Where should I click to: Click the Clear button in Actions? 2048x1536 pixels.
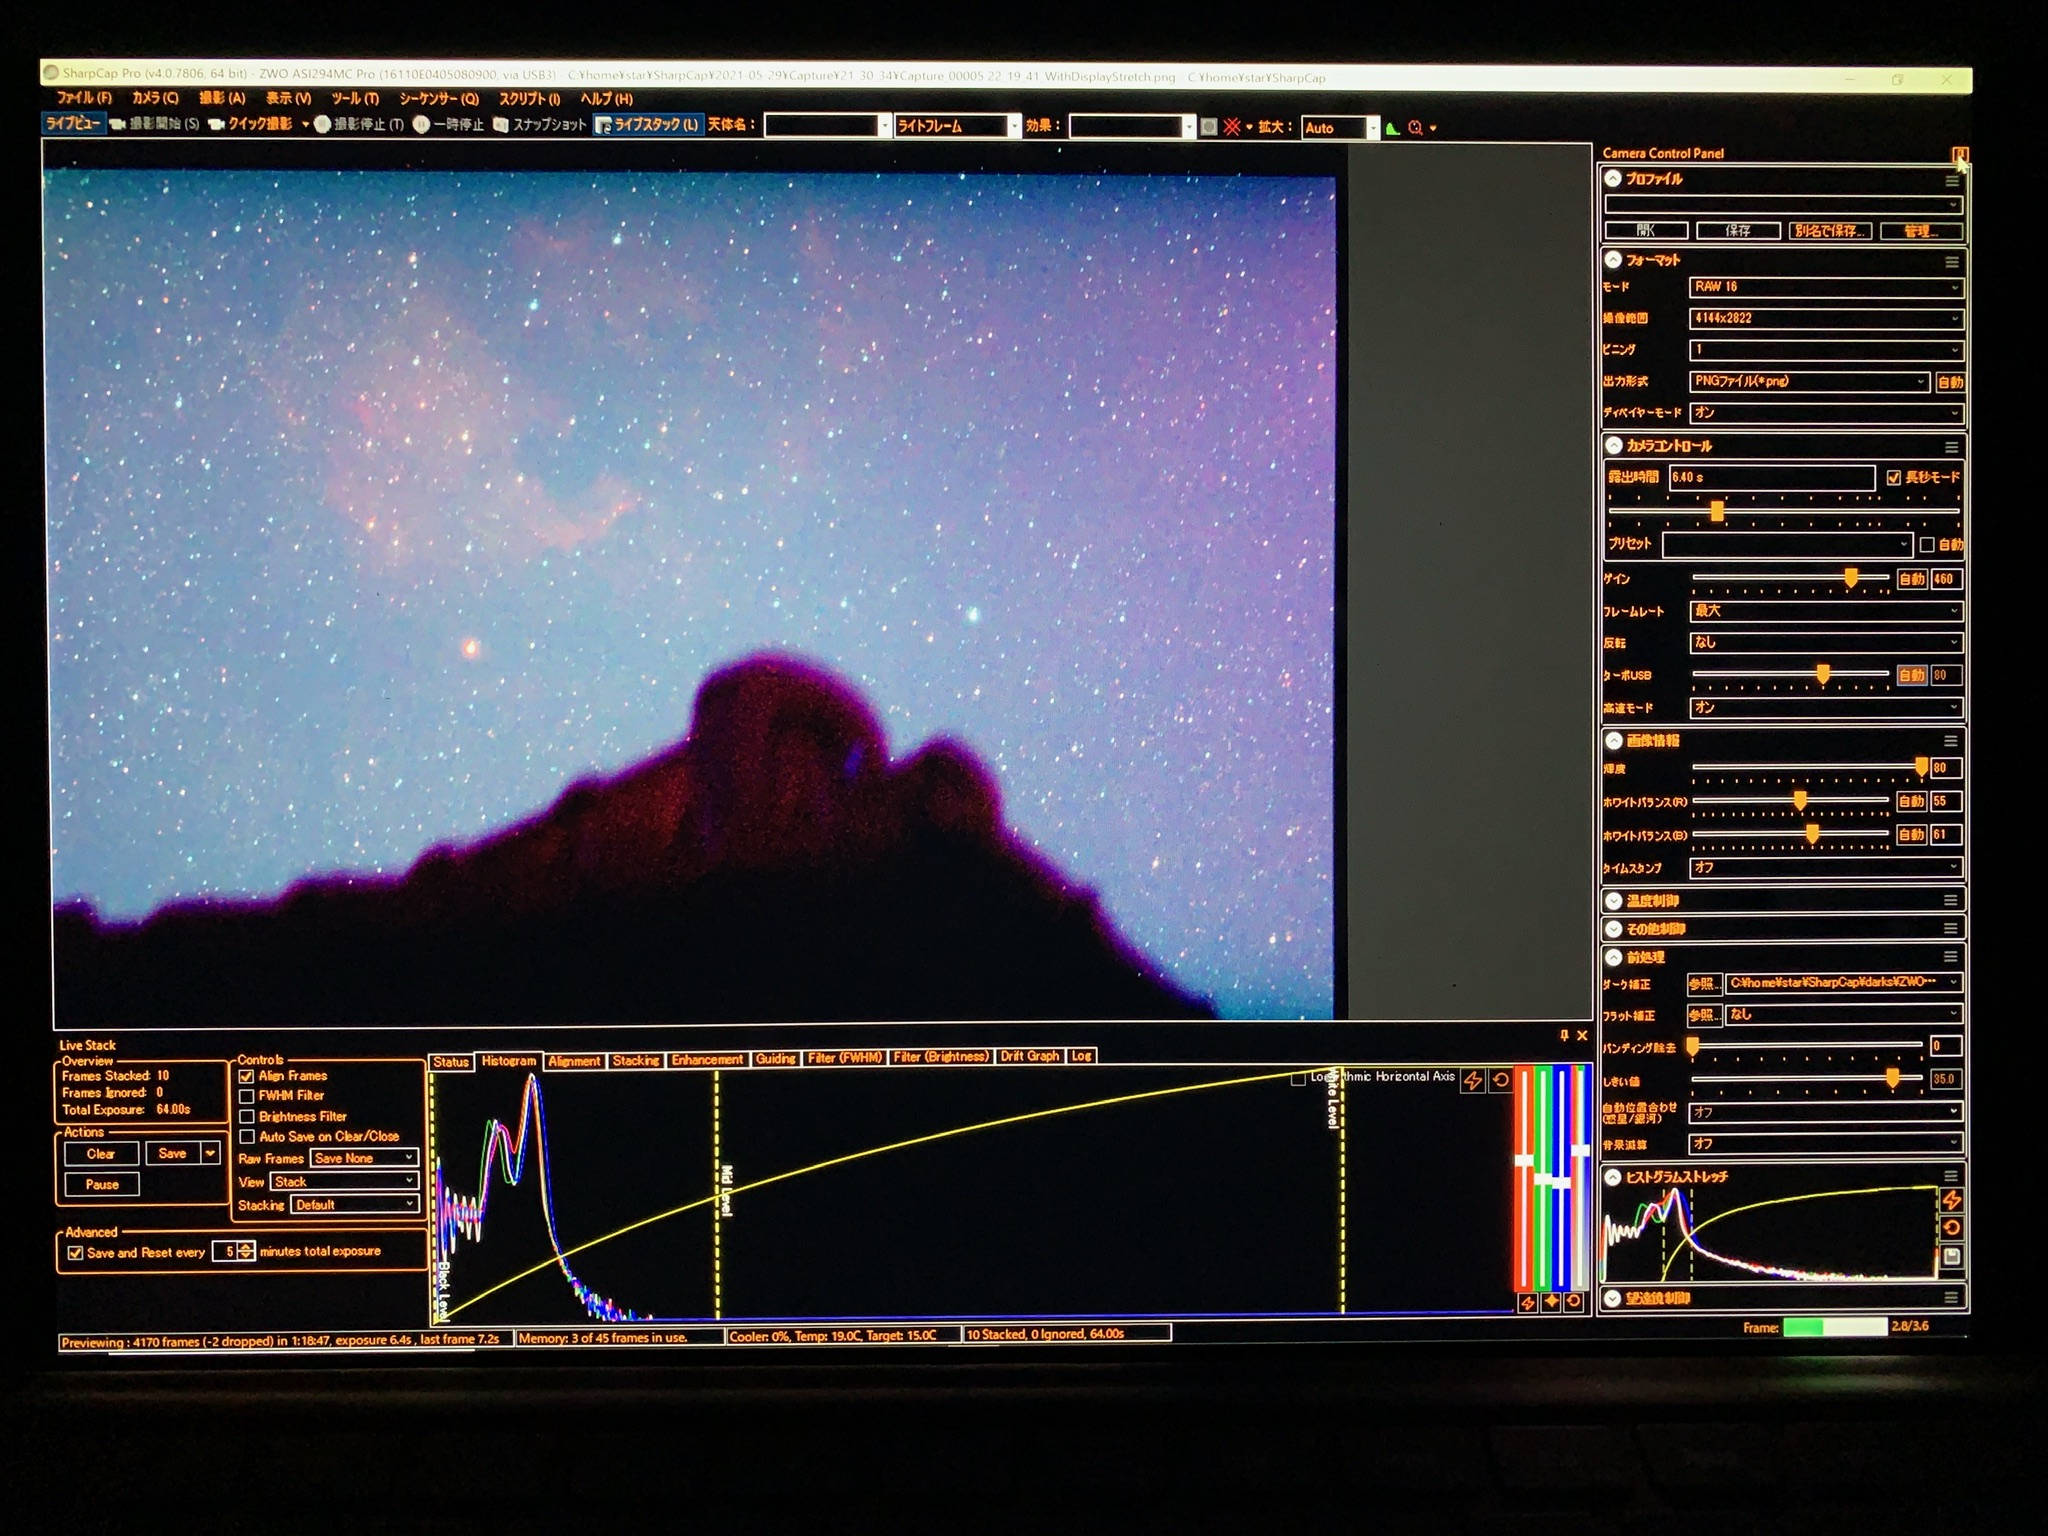point(101,1154)
